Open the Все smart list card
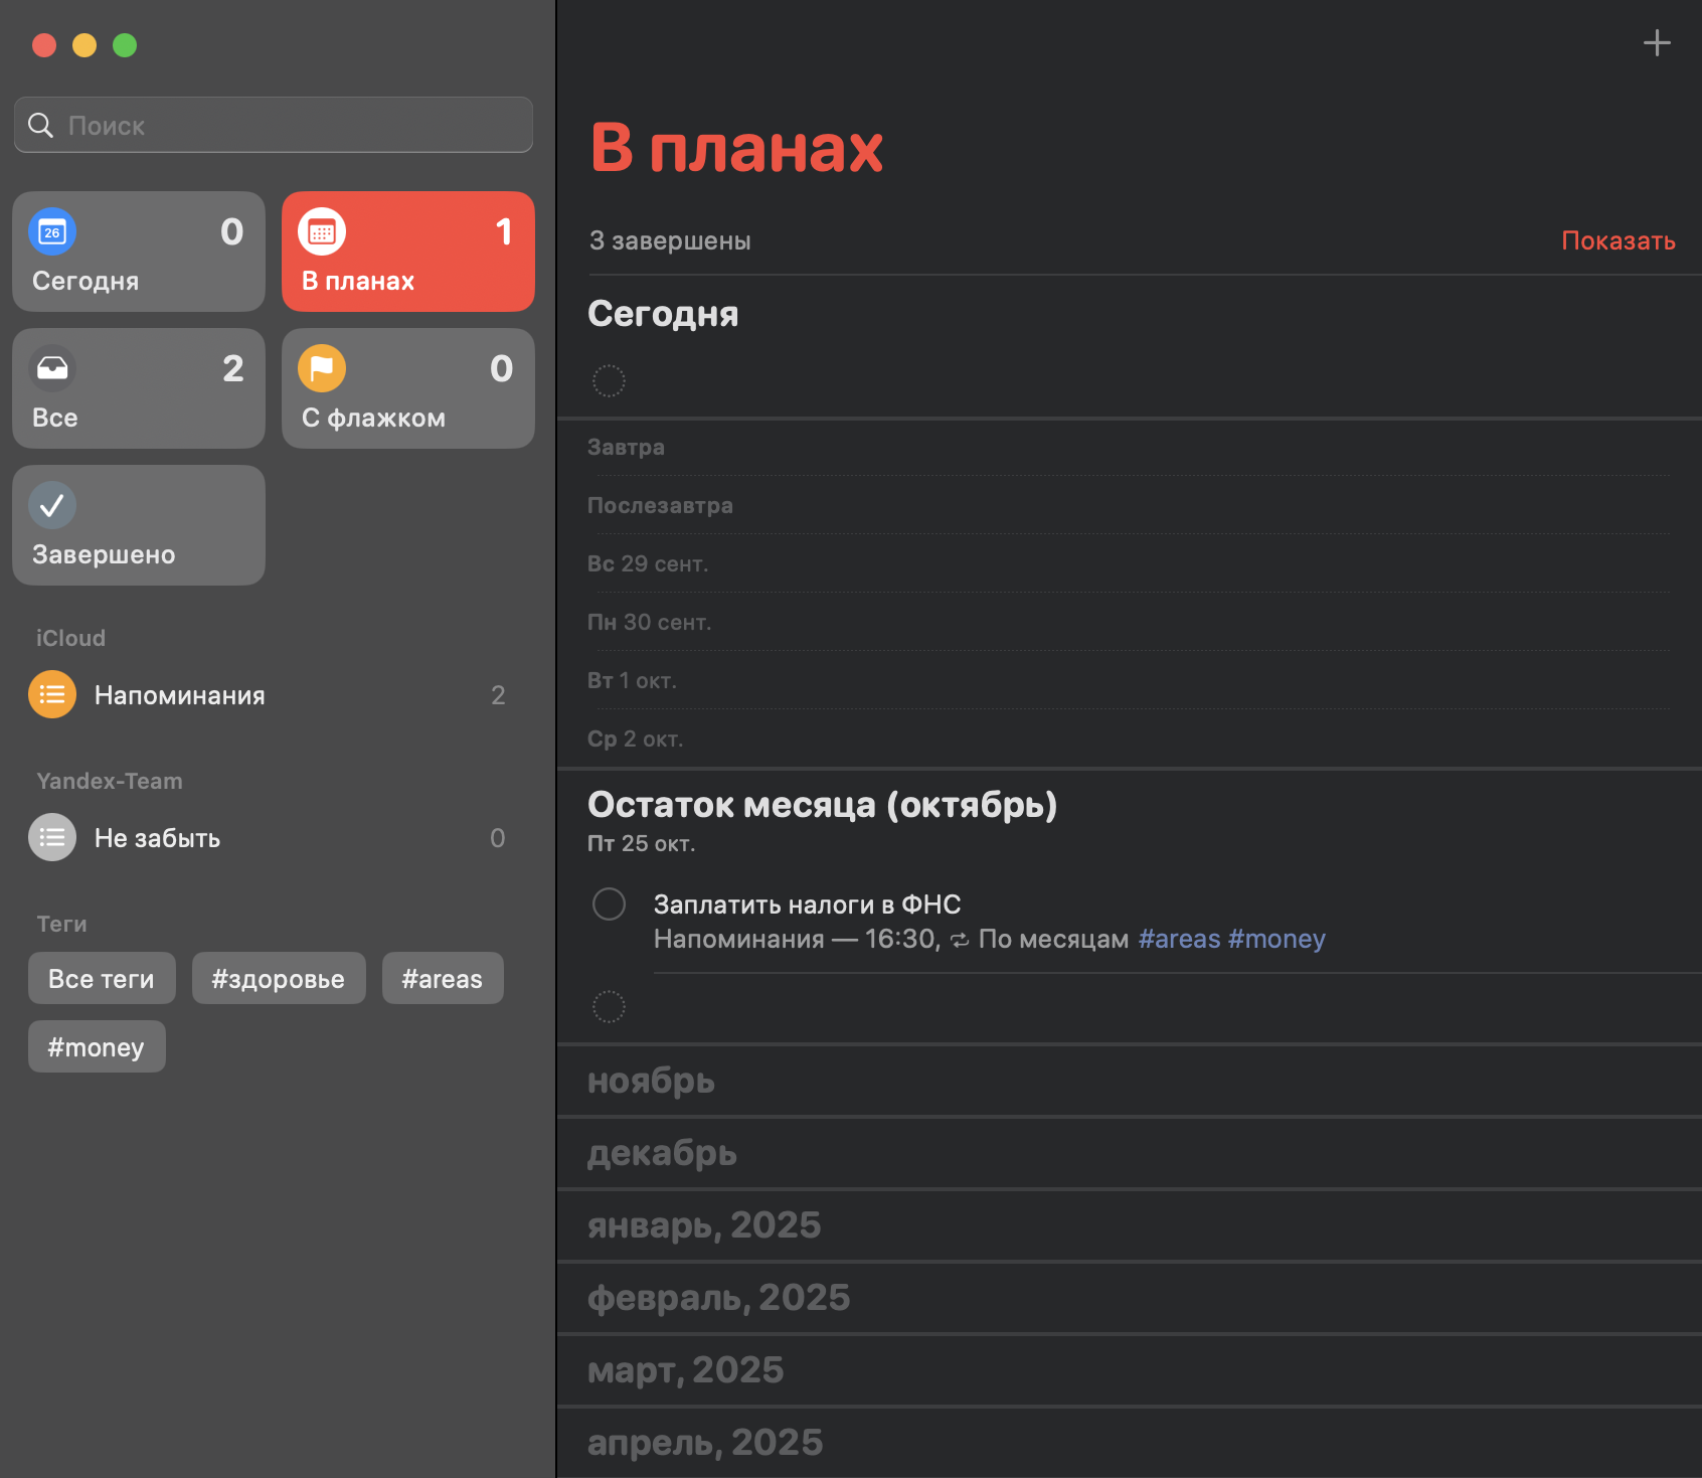Image resolution: width=1702 pixels, height=1478 pixels. (x=139, y=388)
